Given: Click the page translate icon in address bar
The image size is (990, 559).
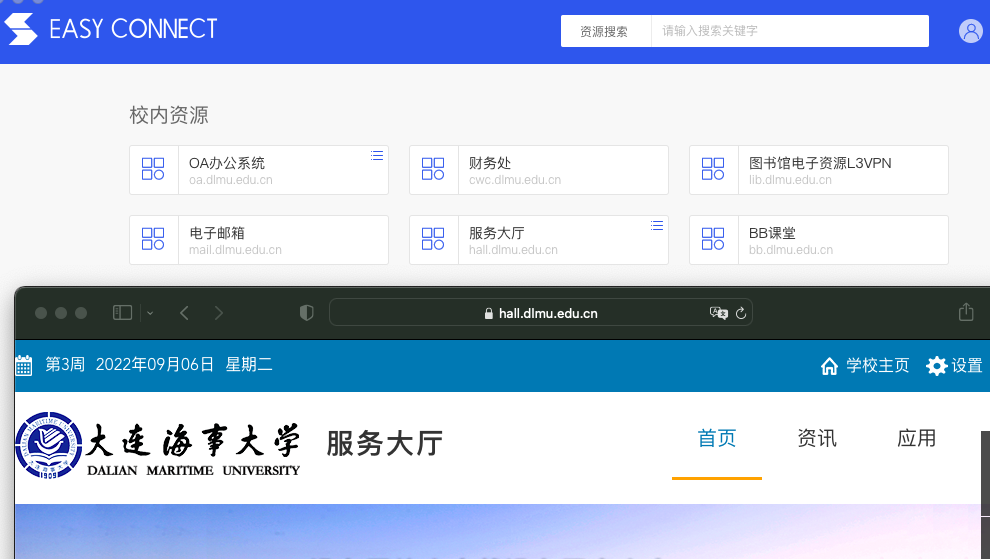Looking at the screenshot, I should pos(718,313).
